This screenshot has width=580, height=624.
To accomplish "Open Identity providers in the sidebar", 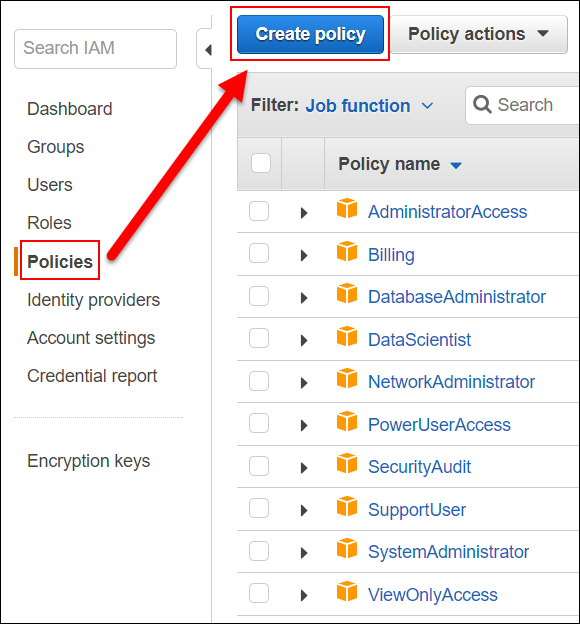I will click(94, 300).
